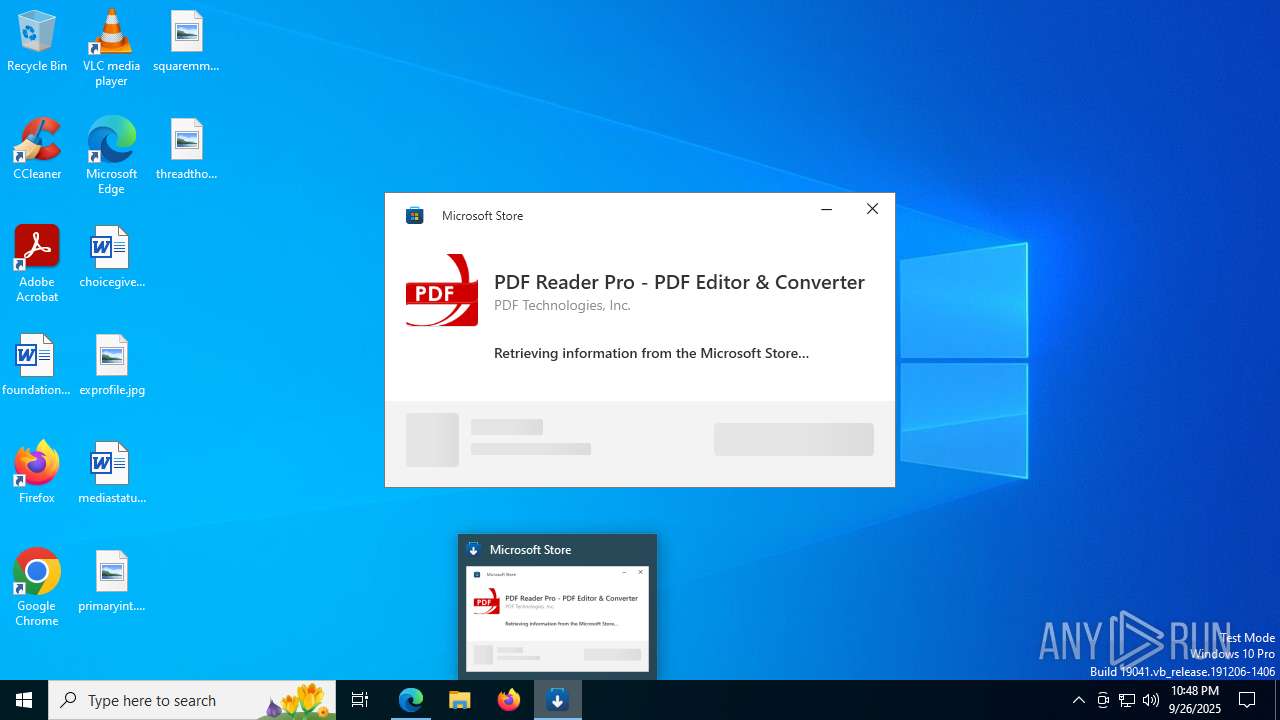
Task: Click the meeting/security tray icon
Action: tap(1103, 700)
